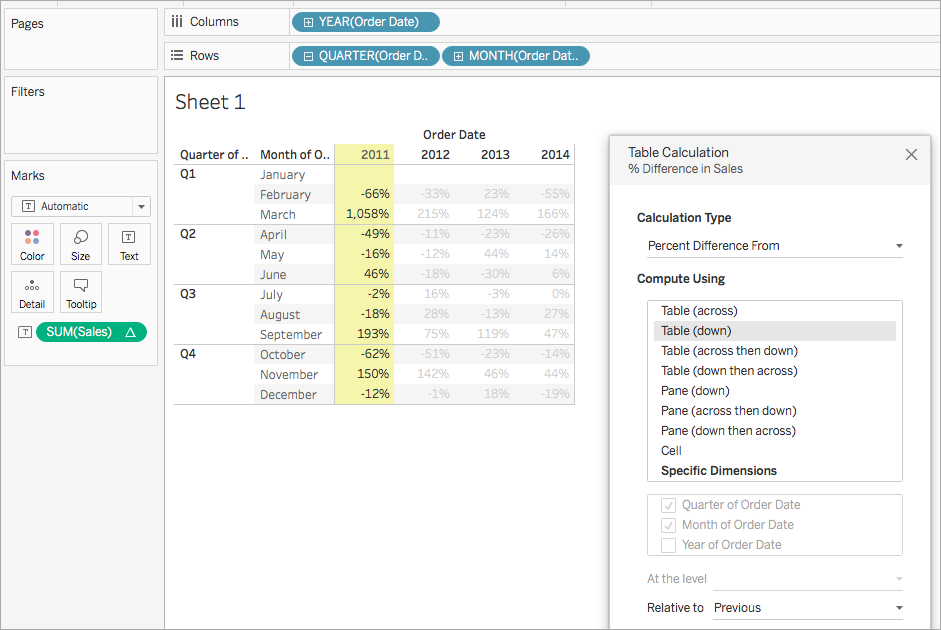Collapse the QUARTER(Order Date) pill minus icon

(x=307, y=56)
